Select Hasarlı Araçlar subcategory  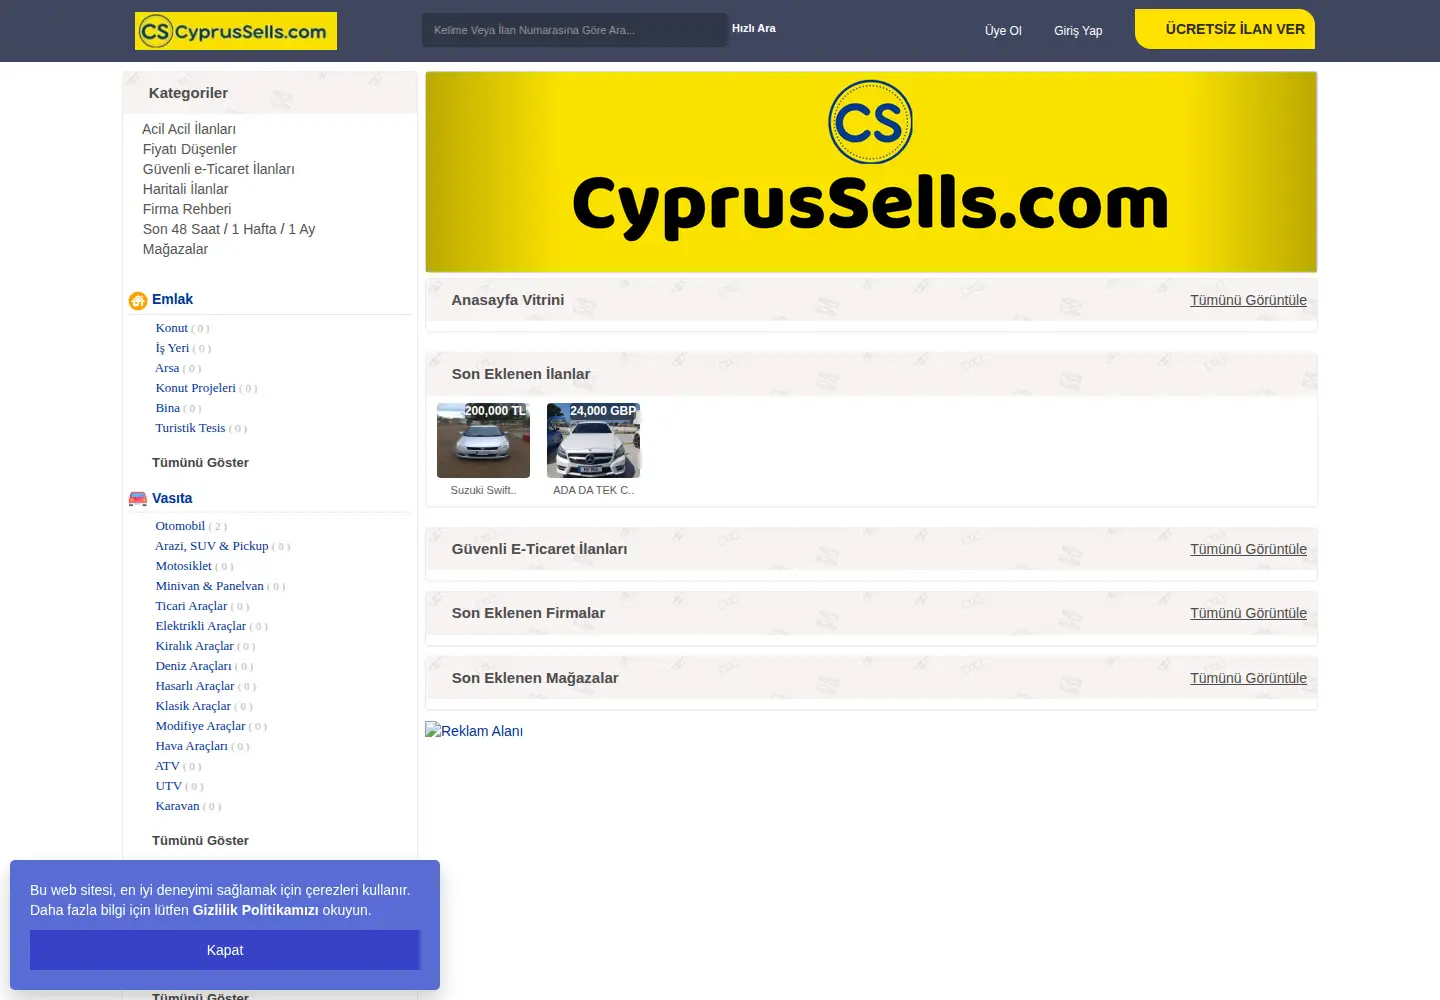click(x=195, y=686)
